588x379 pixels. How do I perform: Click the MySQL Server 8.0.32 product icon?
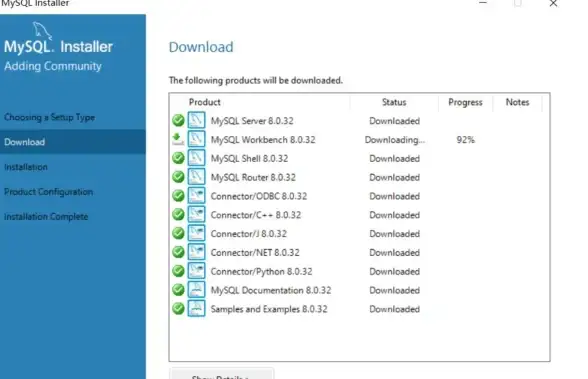coord(196,120)
